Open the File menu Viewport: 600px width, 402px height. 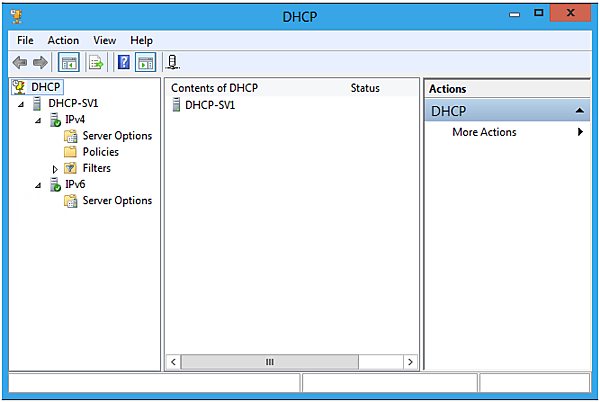coord(25,40)
